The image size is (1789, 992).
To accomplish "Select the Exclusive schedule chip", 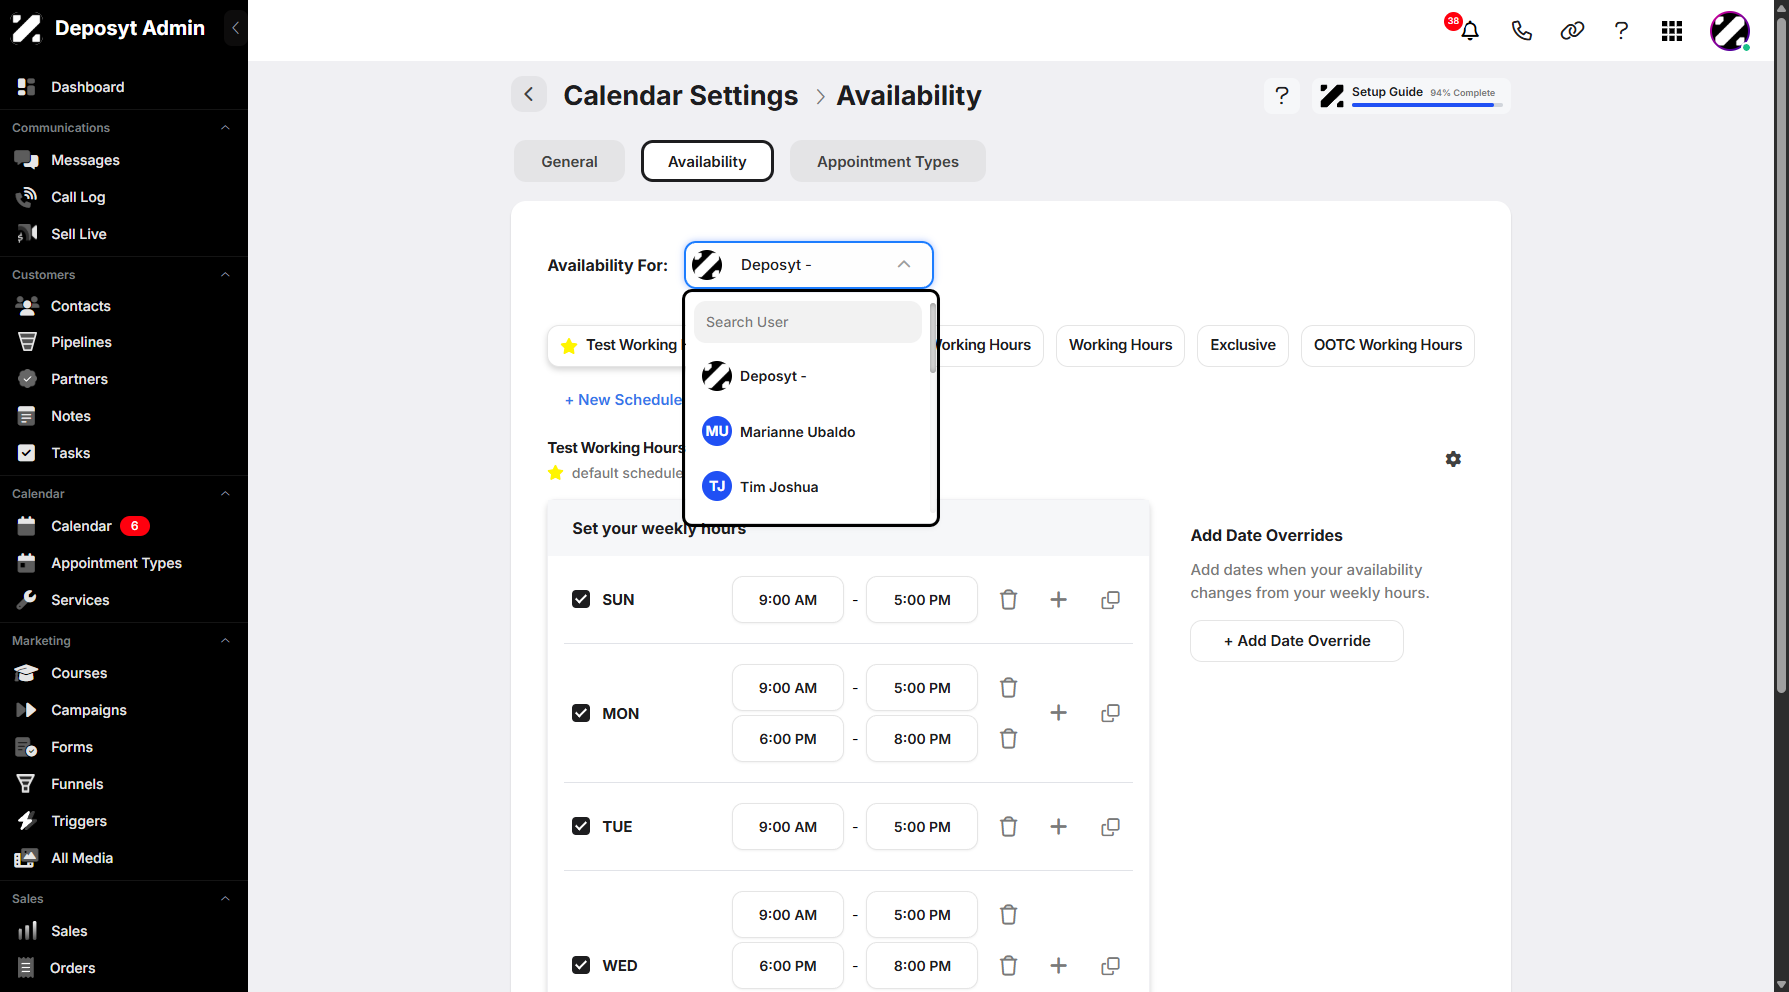I will tap(1243, 345).
